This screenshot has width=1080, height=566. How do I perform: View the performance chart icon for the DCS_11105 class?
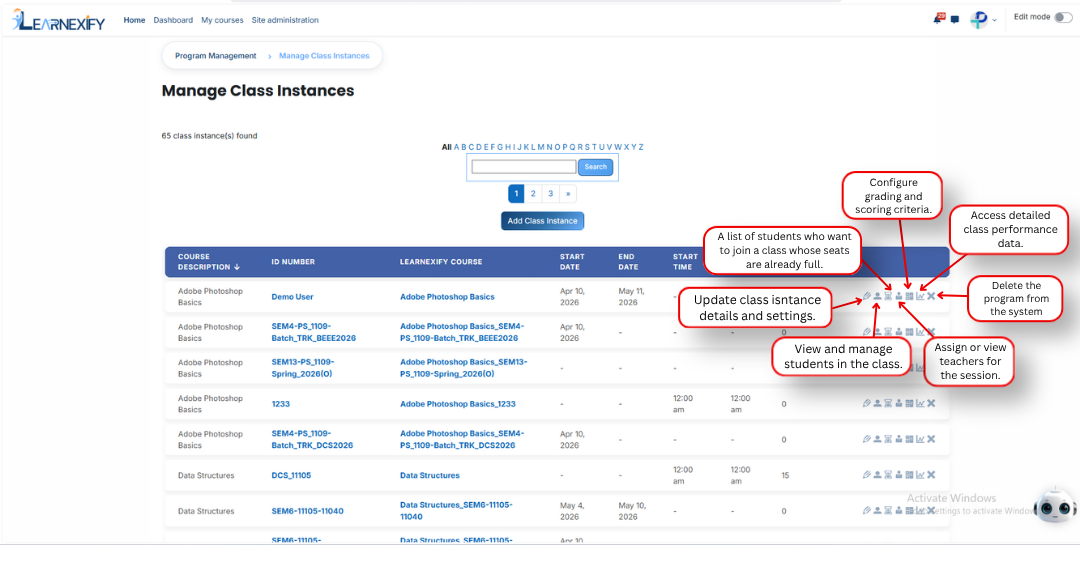click(x=920, y=475)
